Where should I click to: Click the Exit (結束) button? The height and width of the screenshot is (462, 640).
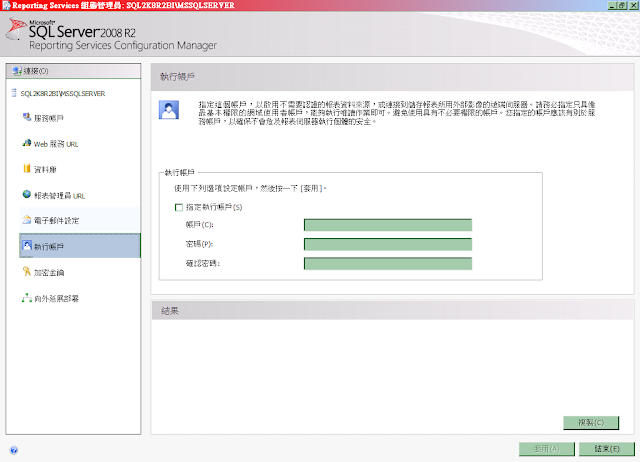[607, 449]
